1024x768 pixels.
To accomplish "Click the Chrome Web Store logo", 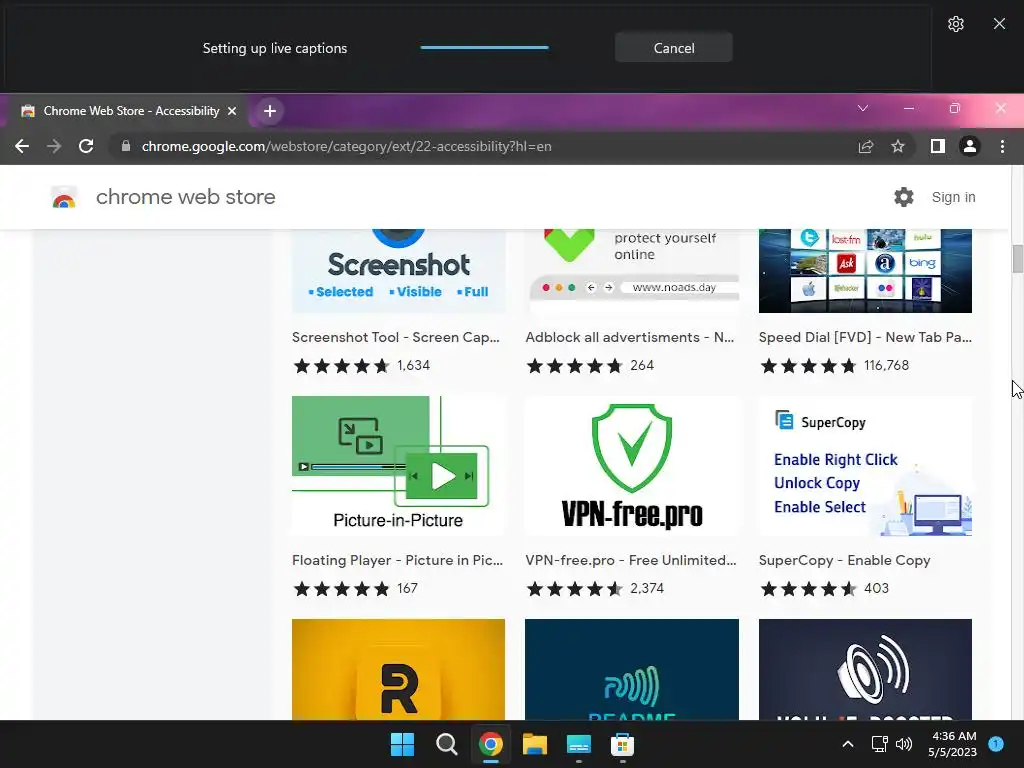I will (x=64, y=197).
